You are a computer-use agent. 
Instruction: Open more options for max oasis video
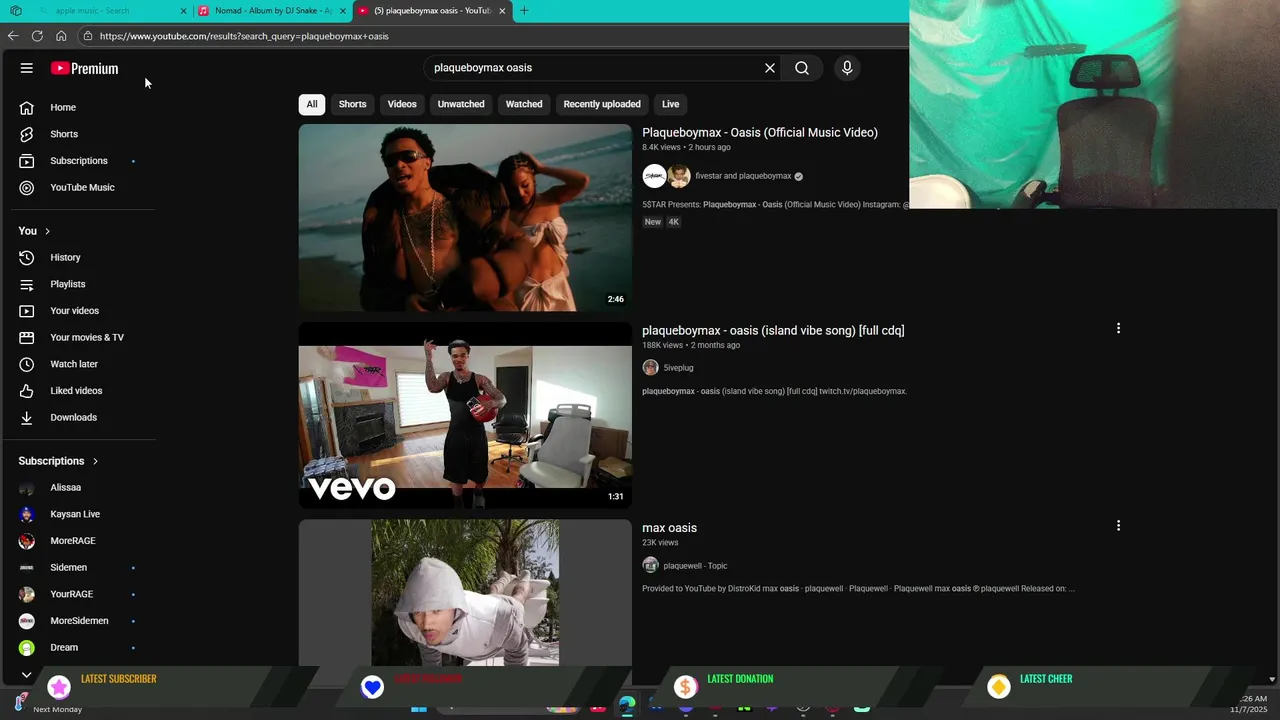click(x=1118, y=525)
